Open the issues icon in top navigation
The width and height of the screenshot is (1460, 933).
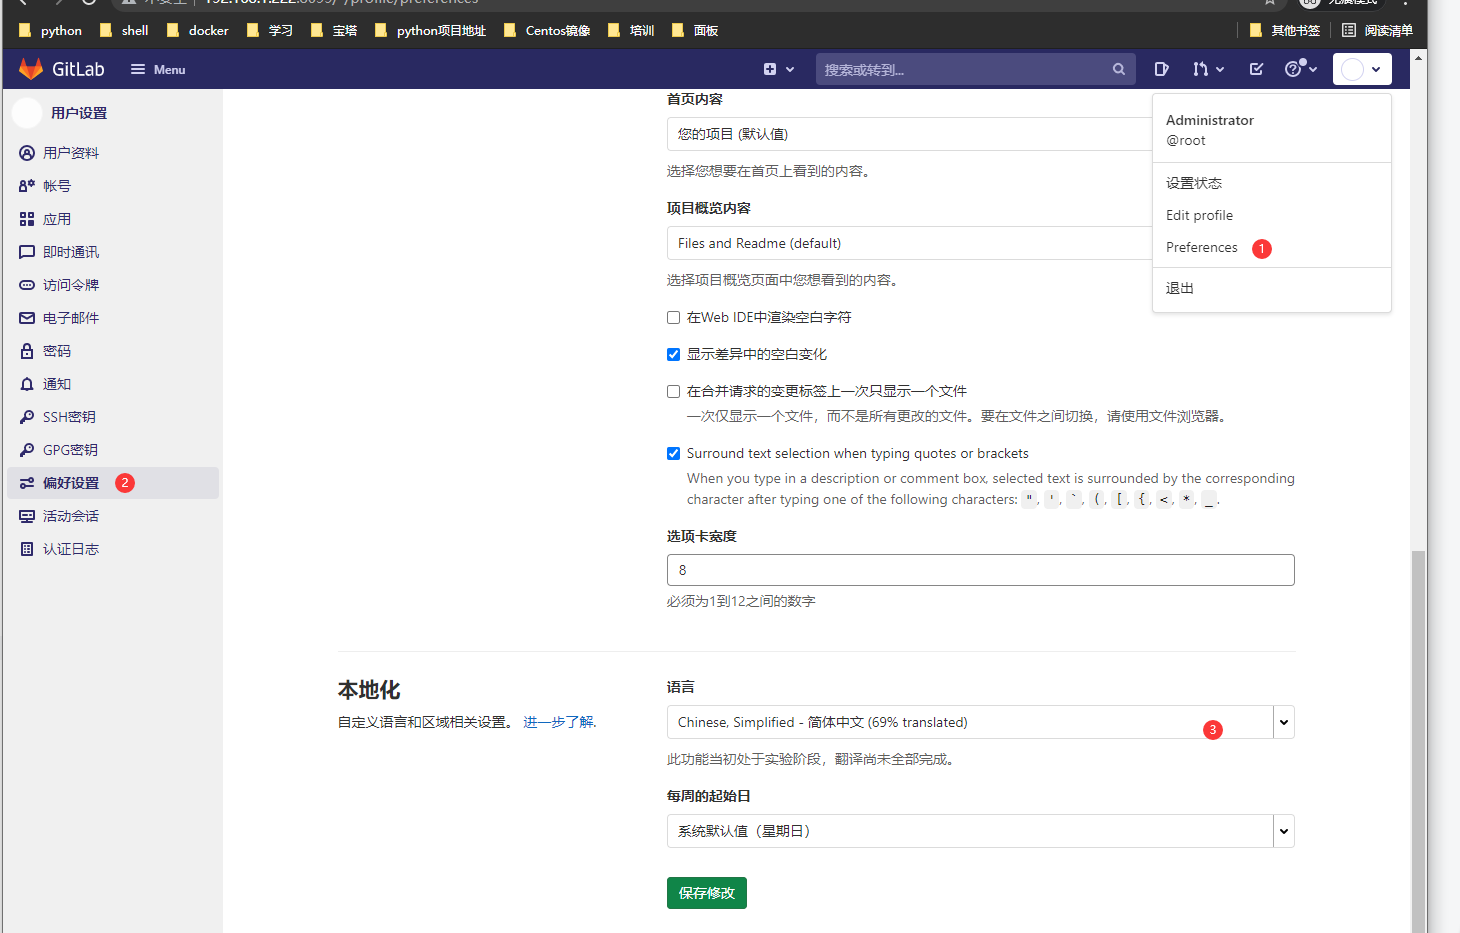pyautogui.click(x=1160, y=69)
